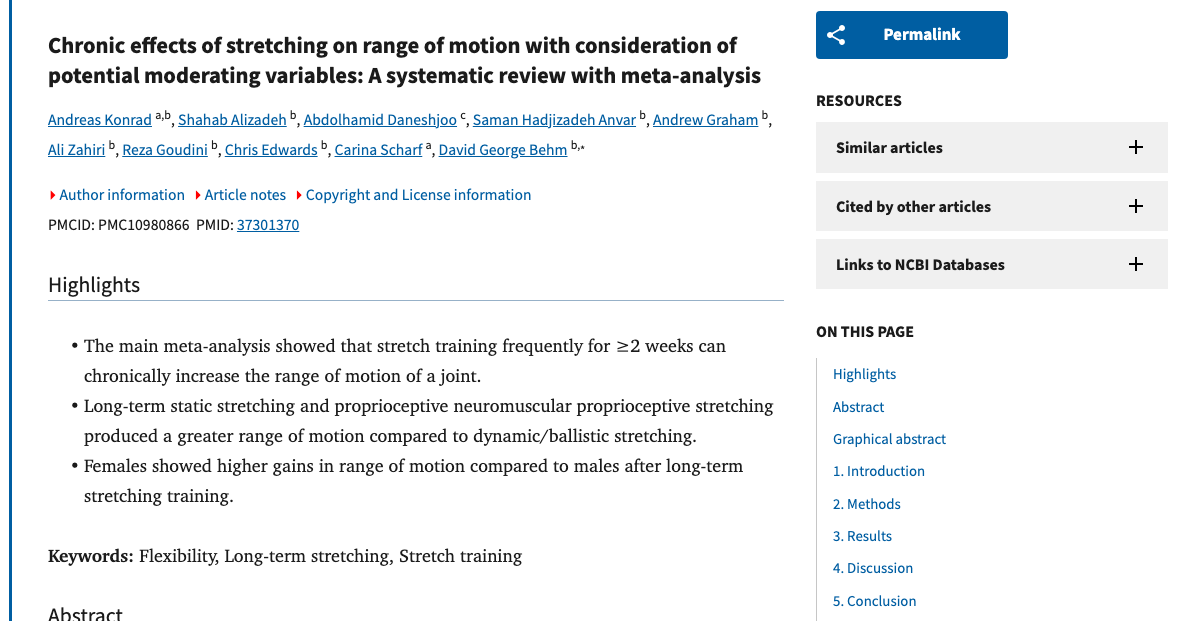Click the Permalink button
This screenshot has width=1200, height=621.
911,34
